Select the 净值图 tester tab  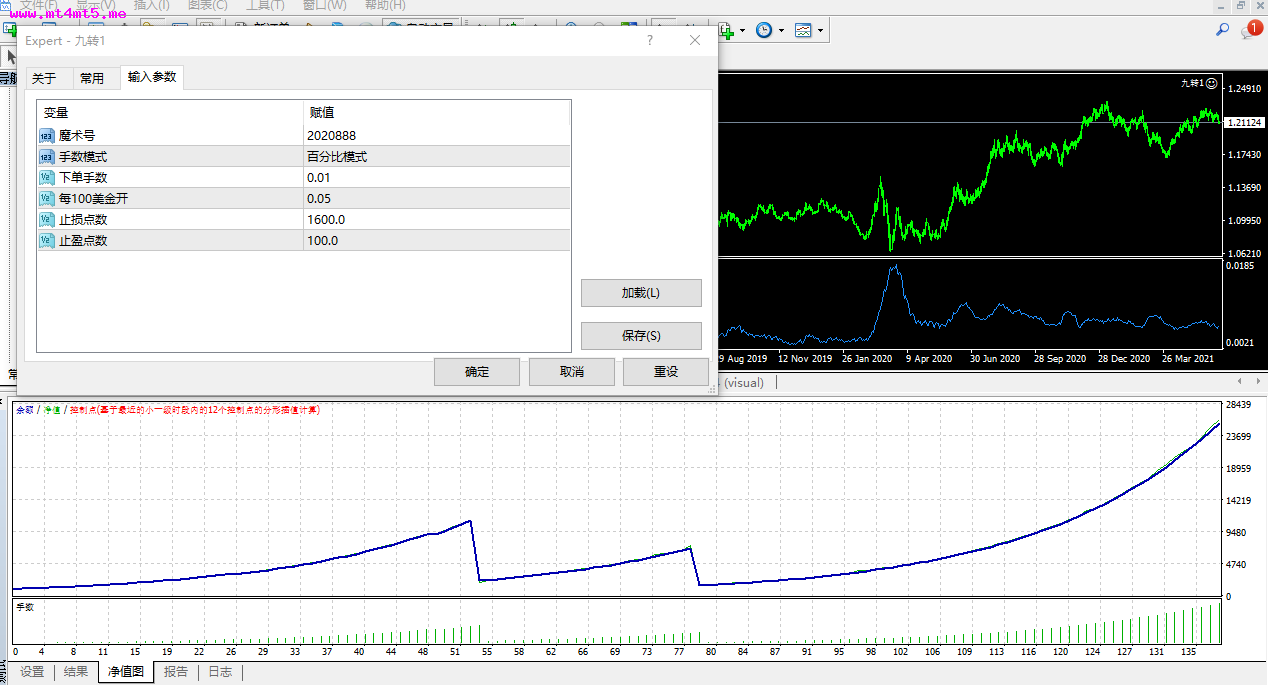pyautogui.click(x=126, y=672)
